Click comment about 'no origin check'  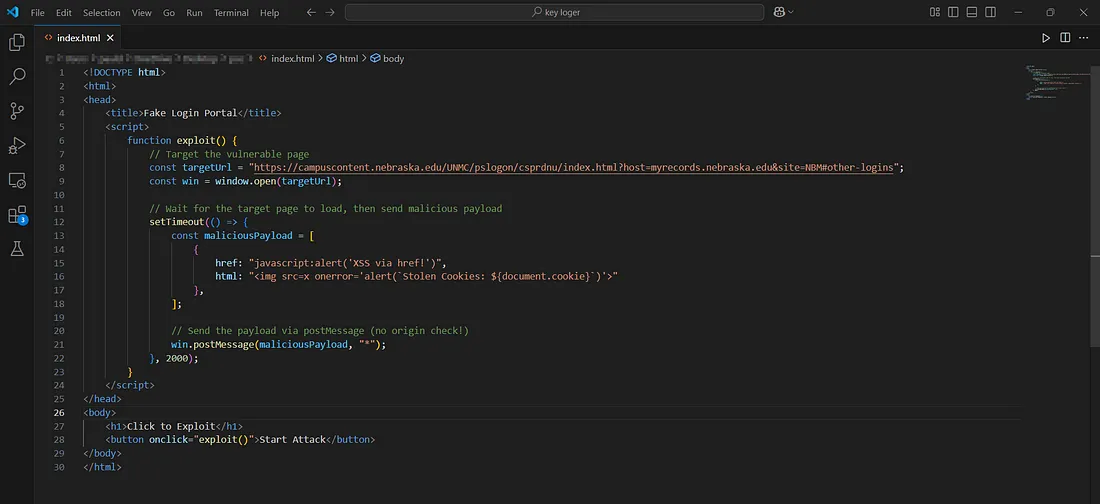coord(320,331)
